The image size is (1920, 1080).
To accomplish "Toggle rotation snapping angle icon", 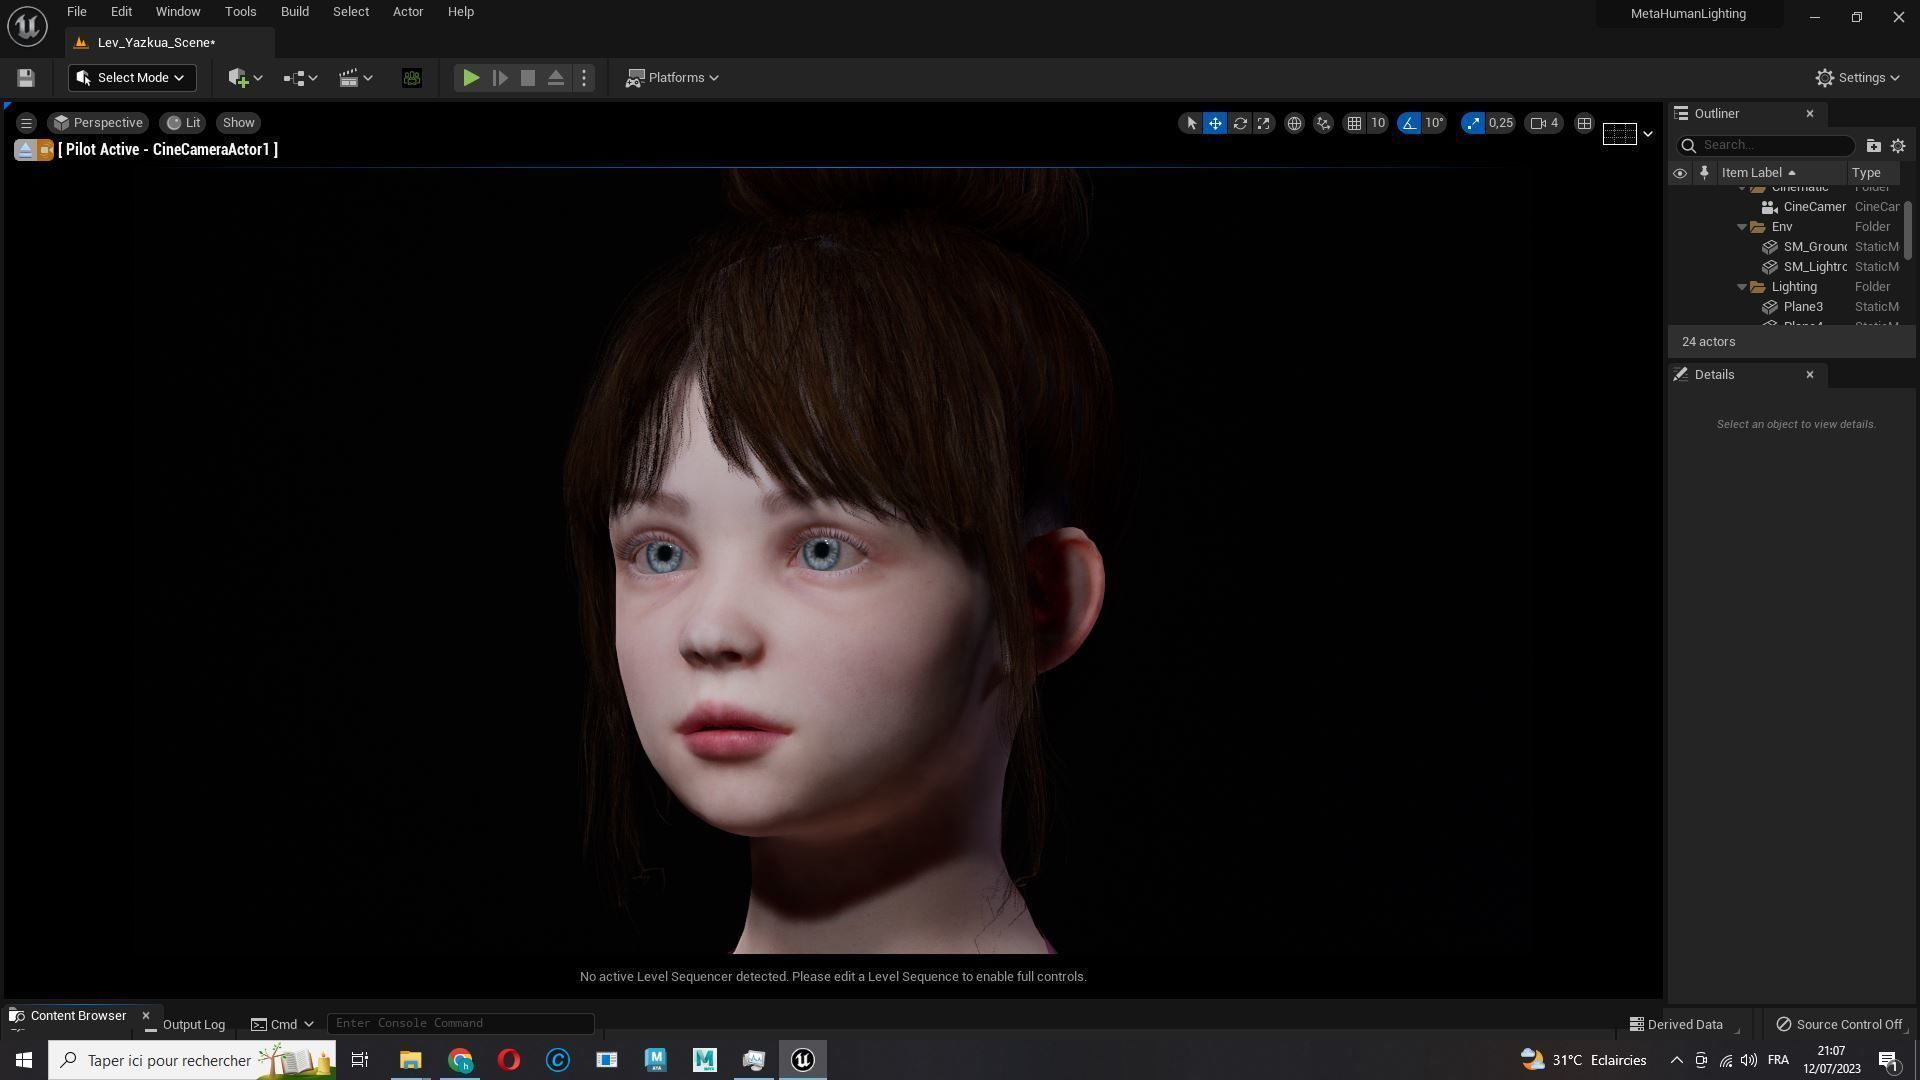I will pyautogui.click(x=1409, y=123).
